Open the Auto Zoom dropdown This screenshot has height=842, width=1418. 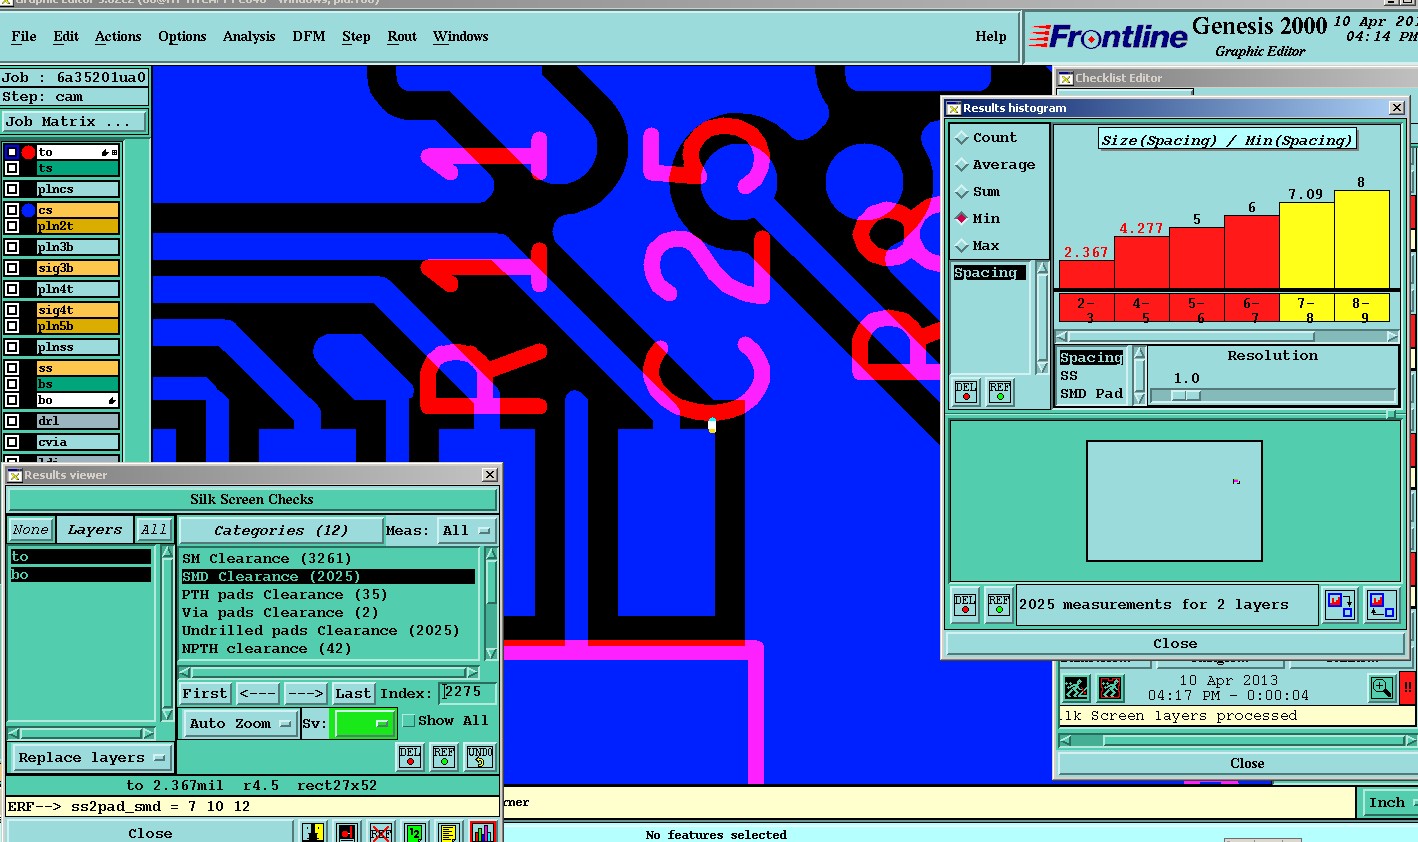(x=239, y=723)
